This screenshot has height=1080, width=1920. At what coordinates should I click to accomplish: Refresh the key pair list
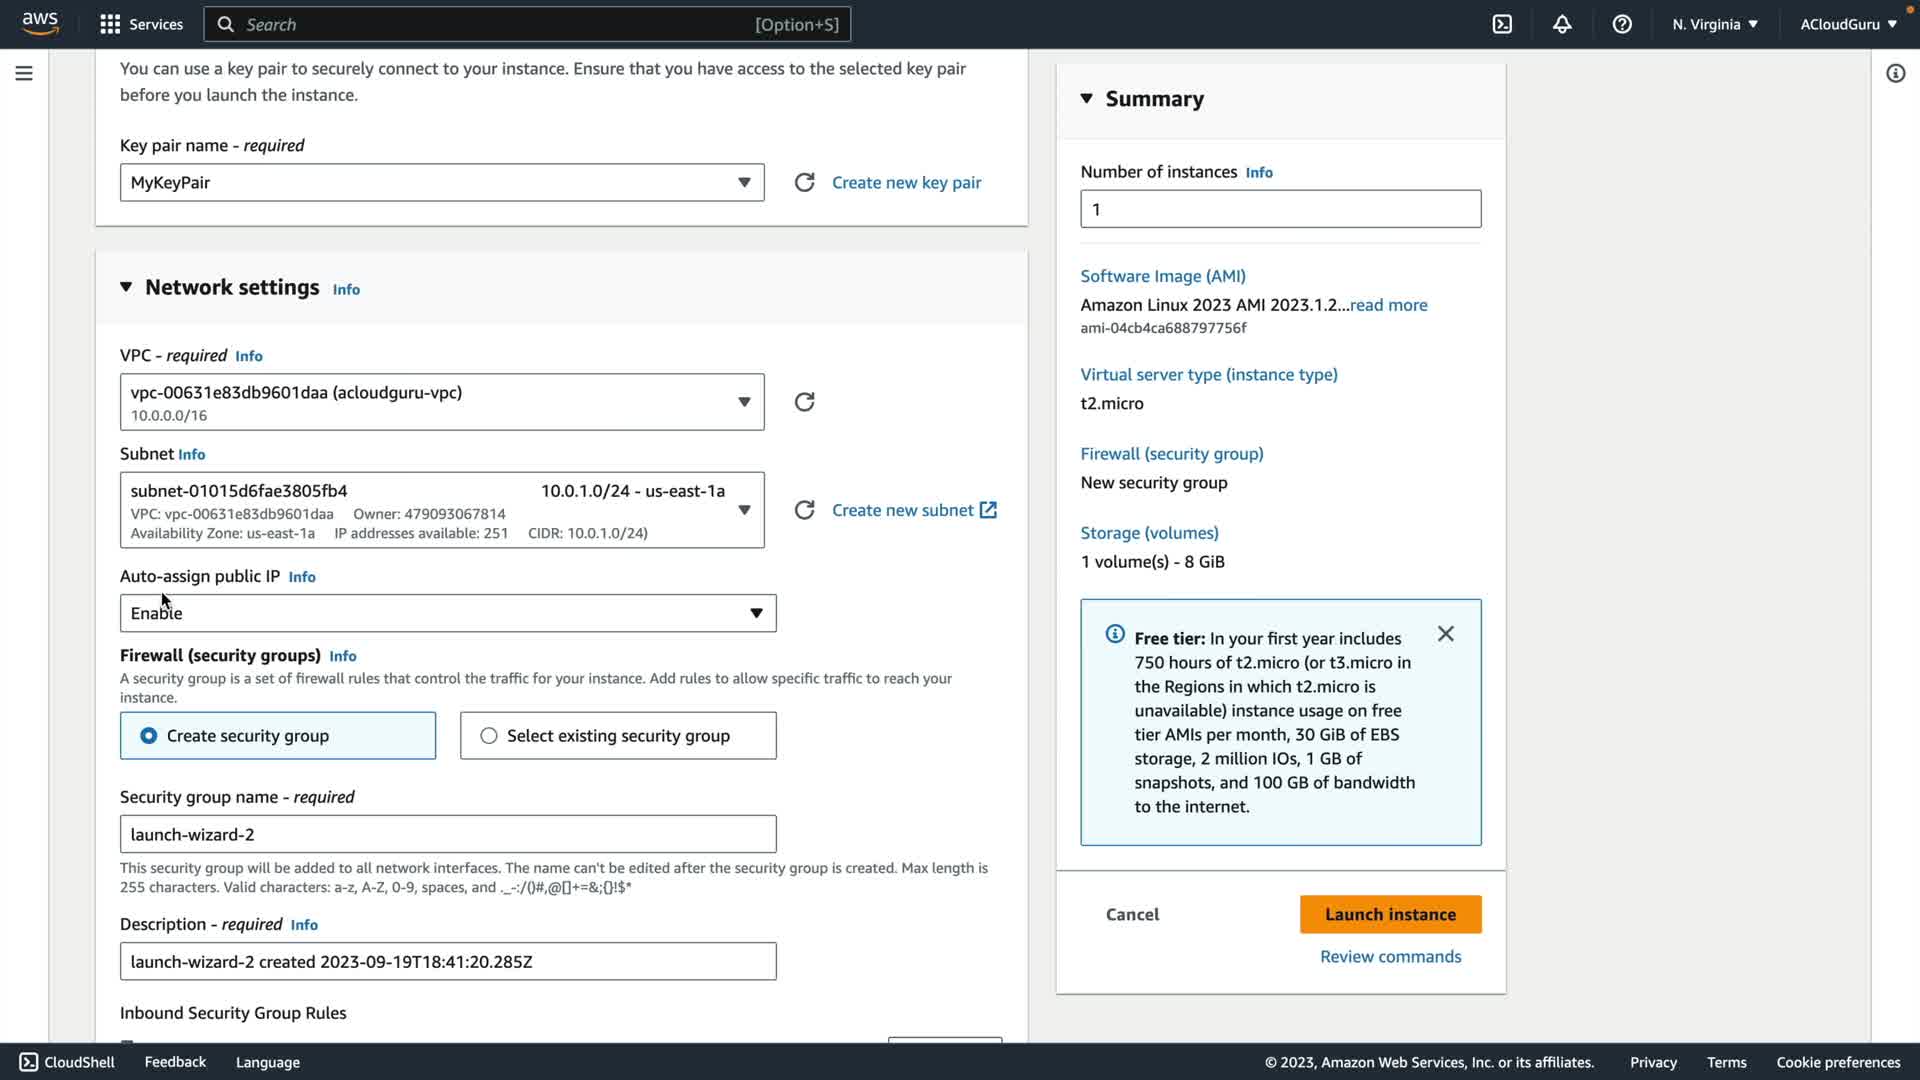click(804, 183)
